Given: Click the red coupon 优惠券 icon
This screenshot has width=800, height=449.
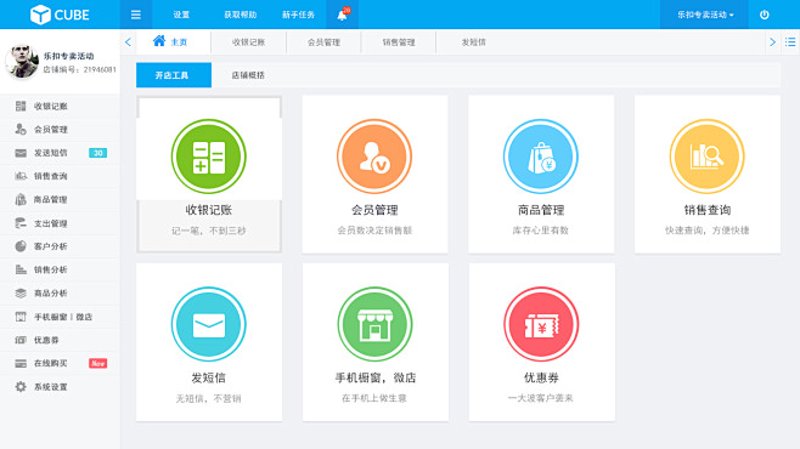Looking at the screenshot, I should [541, 324].
